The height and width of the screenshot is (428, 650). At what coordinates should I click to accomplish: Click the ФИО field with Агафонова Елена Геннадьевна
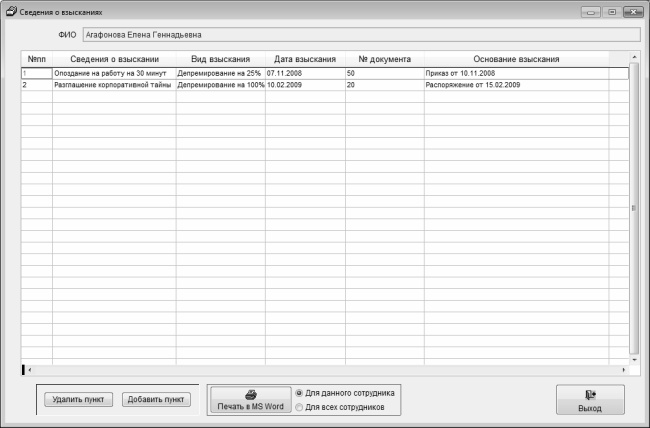coord(361,35)
